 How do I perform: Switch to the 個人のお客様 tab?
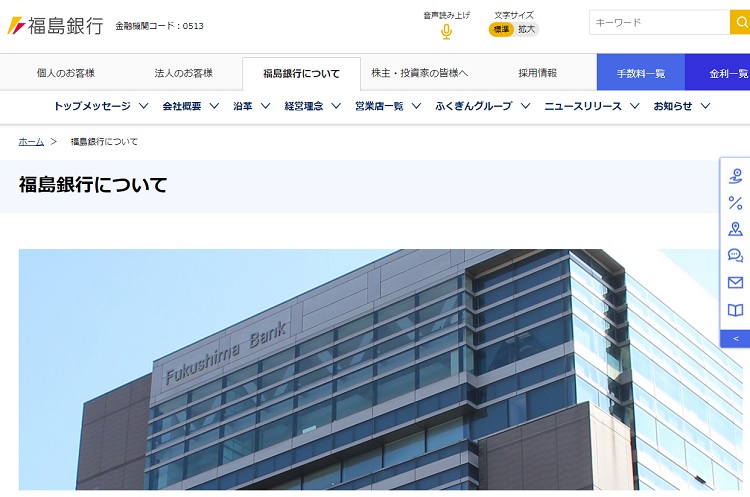click(x=66, y=73)
